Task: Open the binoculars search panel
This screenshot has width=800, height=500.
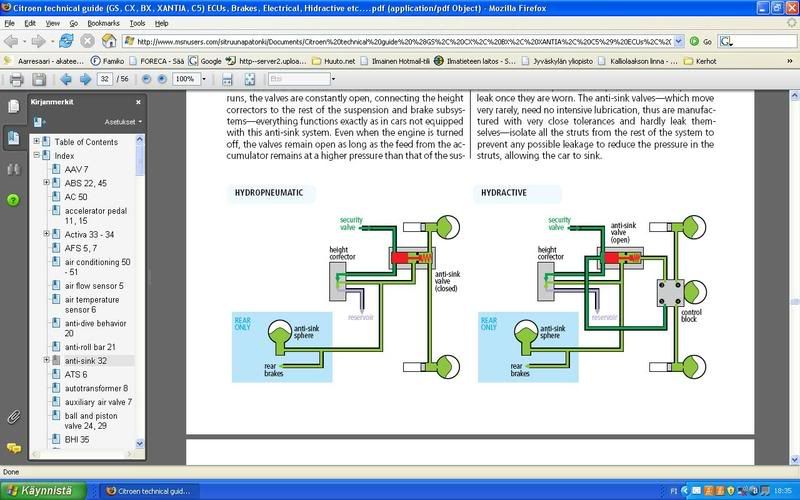Action: point(14,169)
